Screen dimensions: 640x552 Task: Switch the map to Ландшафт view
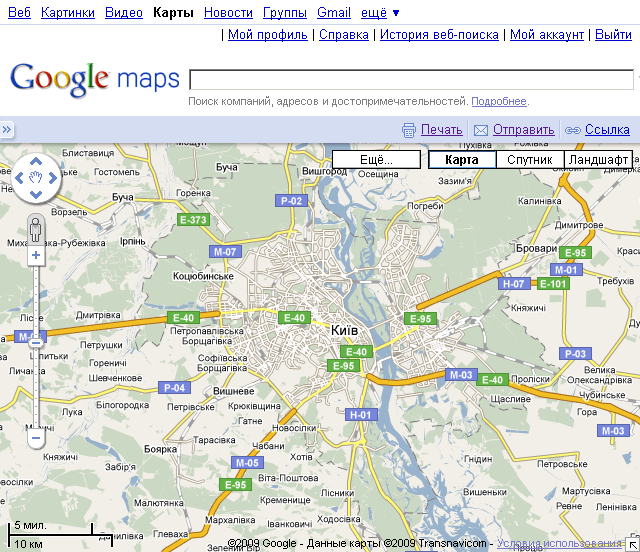597,160
